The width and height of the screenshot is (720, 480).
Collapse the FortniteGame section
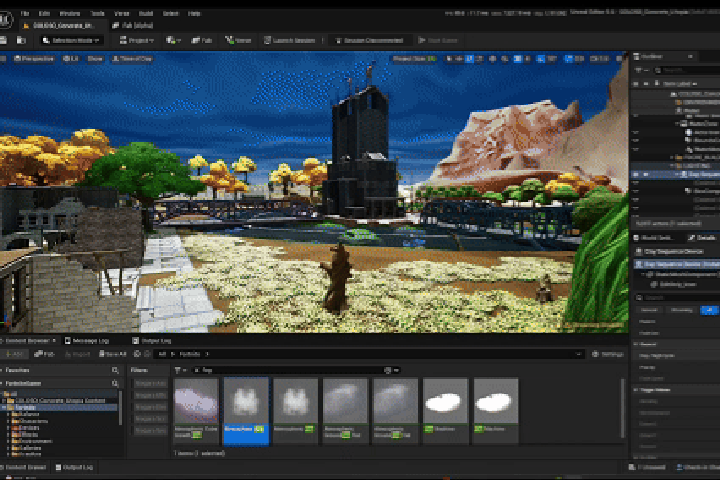pyautogui.click(x=2, y=383)
